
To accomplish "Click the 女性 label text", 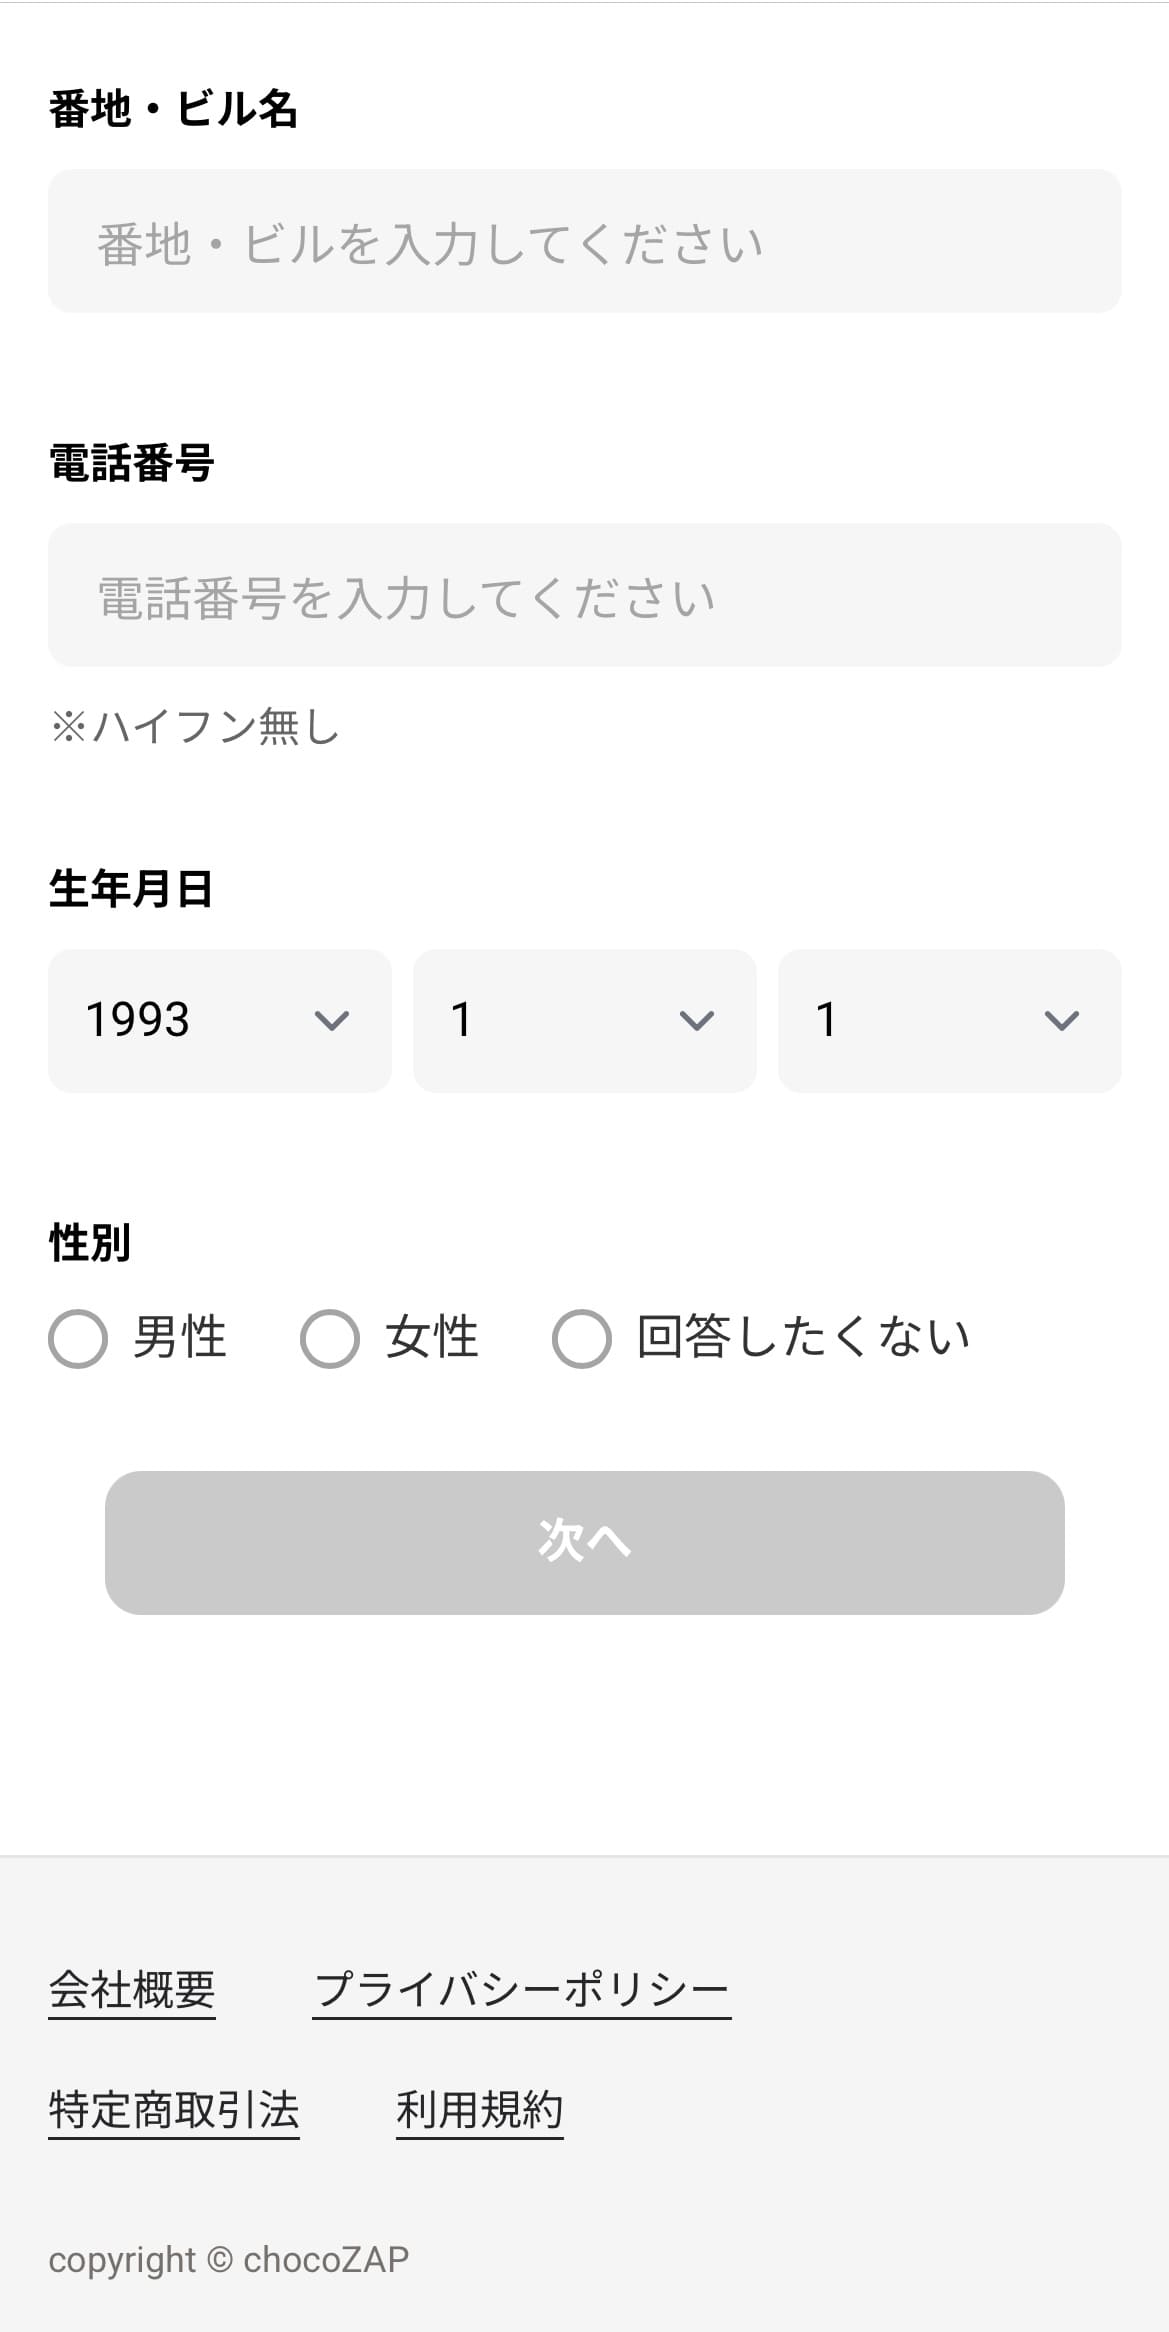I will coord(432,1337).
